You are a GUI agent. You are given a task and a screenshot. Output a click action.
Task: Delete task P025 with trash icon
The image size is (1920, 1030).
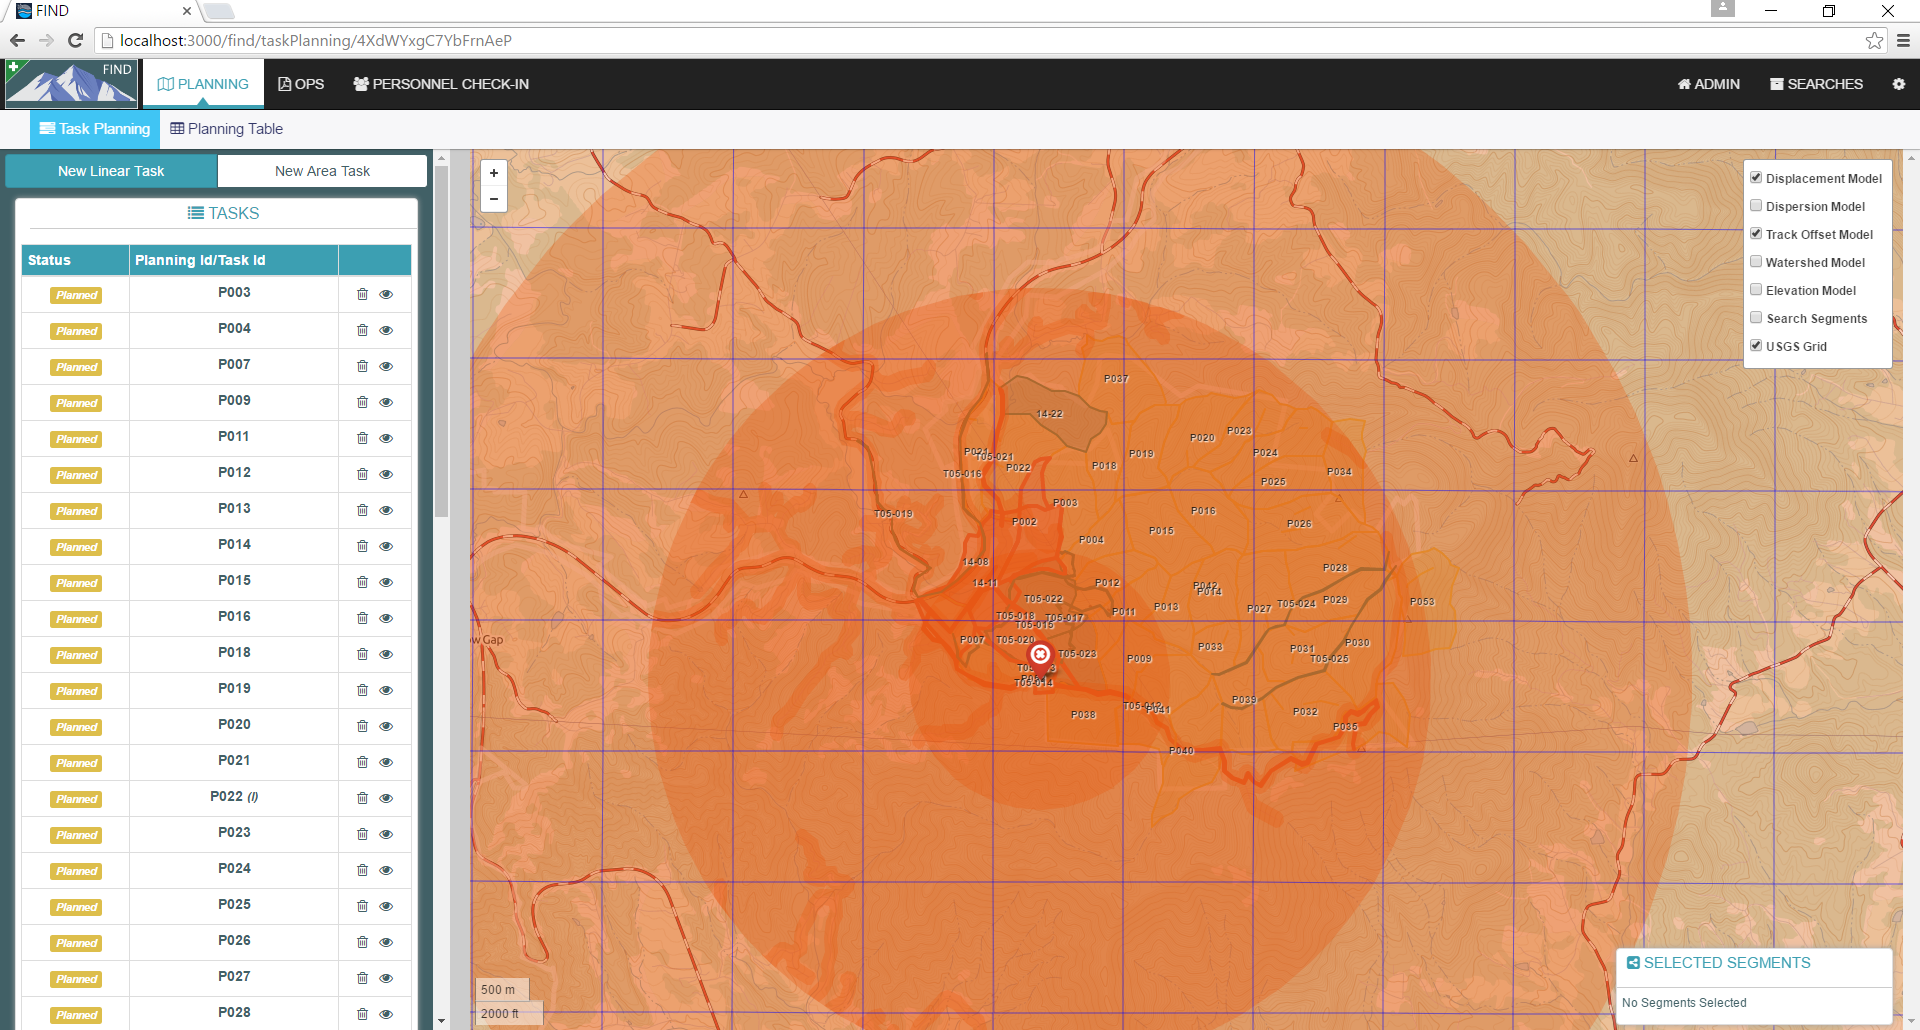coord(362,906)
